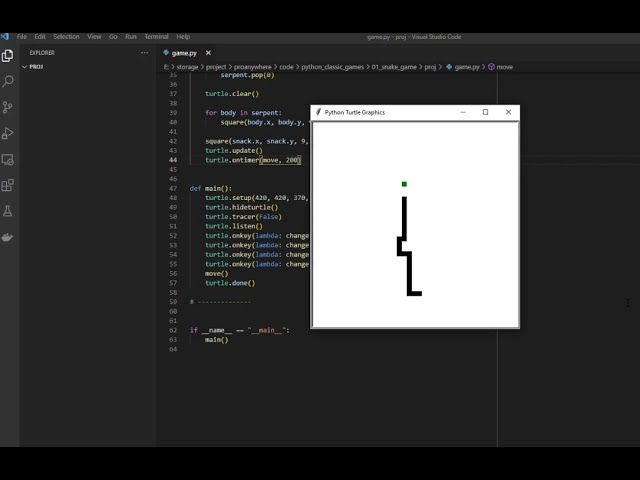The height and width of the screenshot is (480, 640).
Task: Click the turtle.done() line
Action: tap(230, 283)
